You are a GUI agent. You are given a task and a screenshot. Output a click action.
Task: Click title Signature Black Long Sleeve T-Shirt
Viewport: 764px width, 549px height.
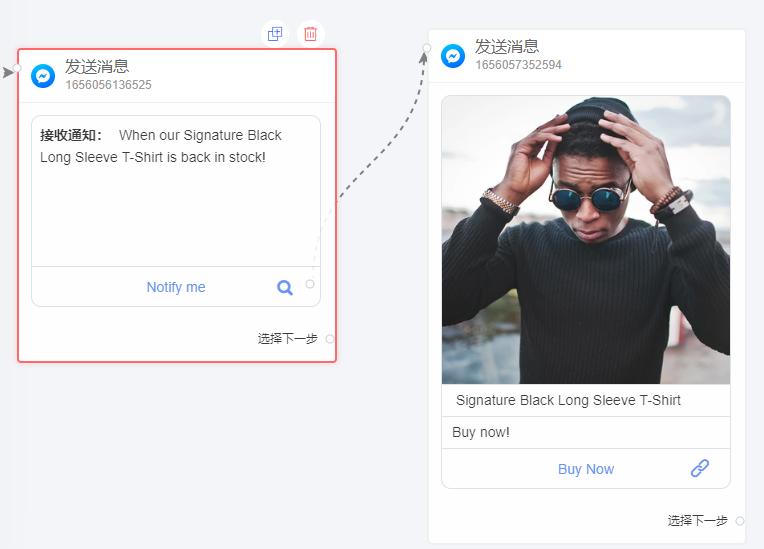coord(568,400)
